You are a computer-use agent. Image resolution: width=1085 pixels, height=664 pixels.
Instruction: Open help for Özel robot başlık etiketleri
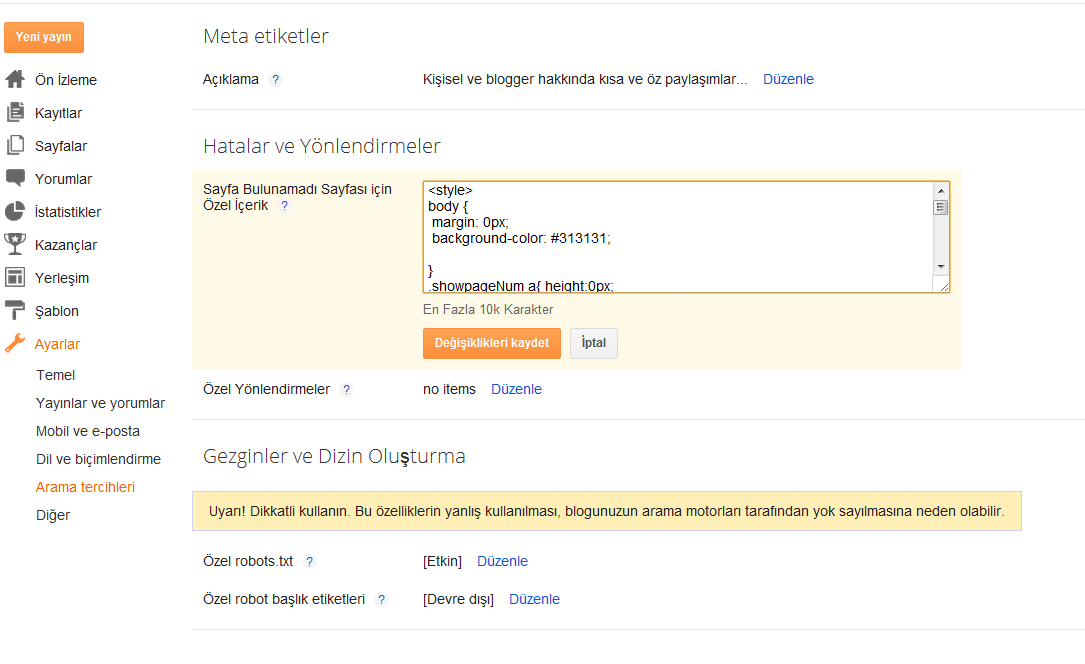381,600
